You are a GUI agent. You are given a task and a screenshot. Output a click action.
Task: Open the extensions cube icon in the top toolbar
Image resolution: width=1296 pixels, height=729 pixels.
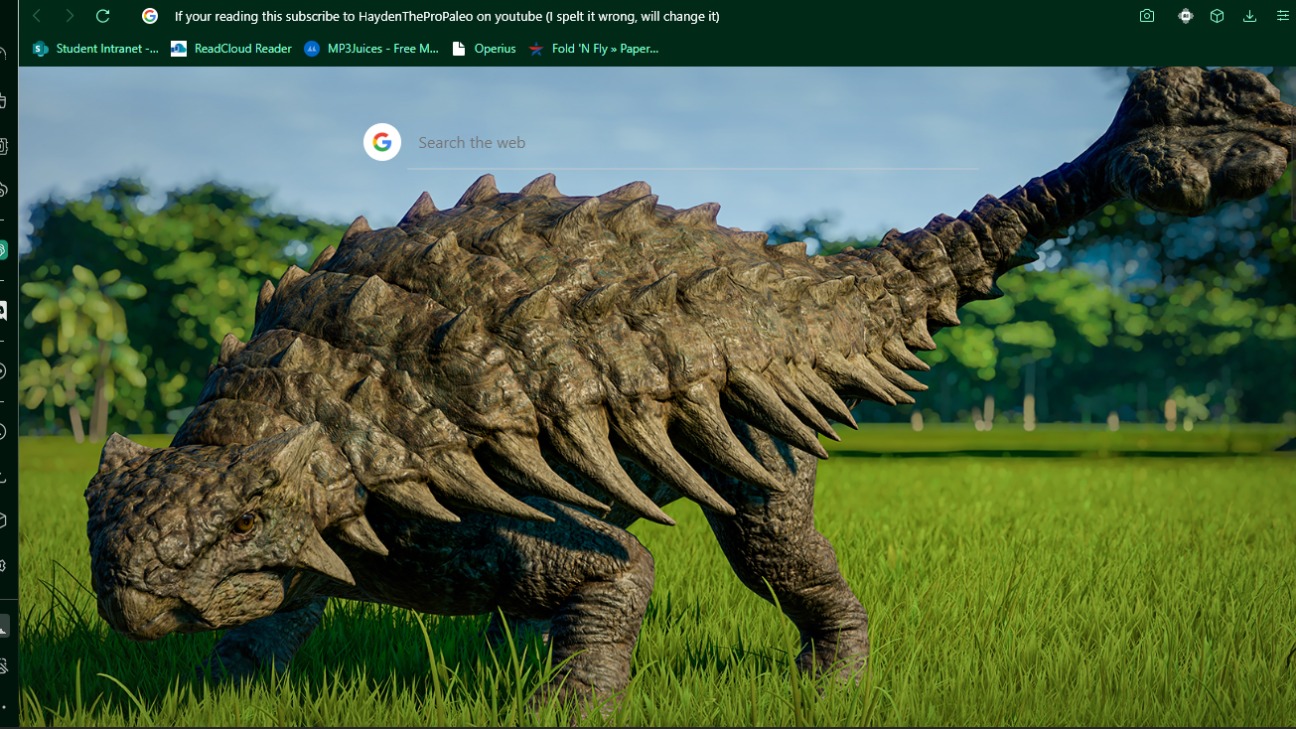pos(1217,16)
